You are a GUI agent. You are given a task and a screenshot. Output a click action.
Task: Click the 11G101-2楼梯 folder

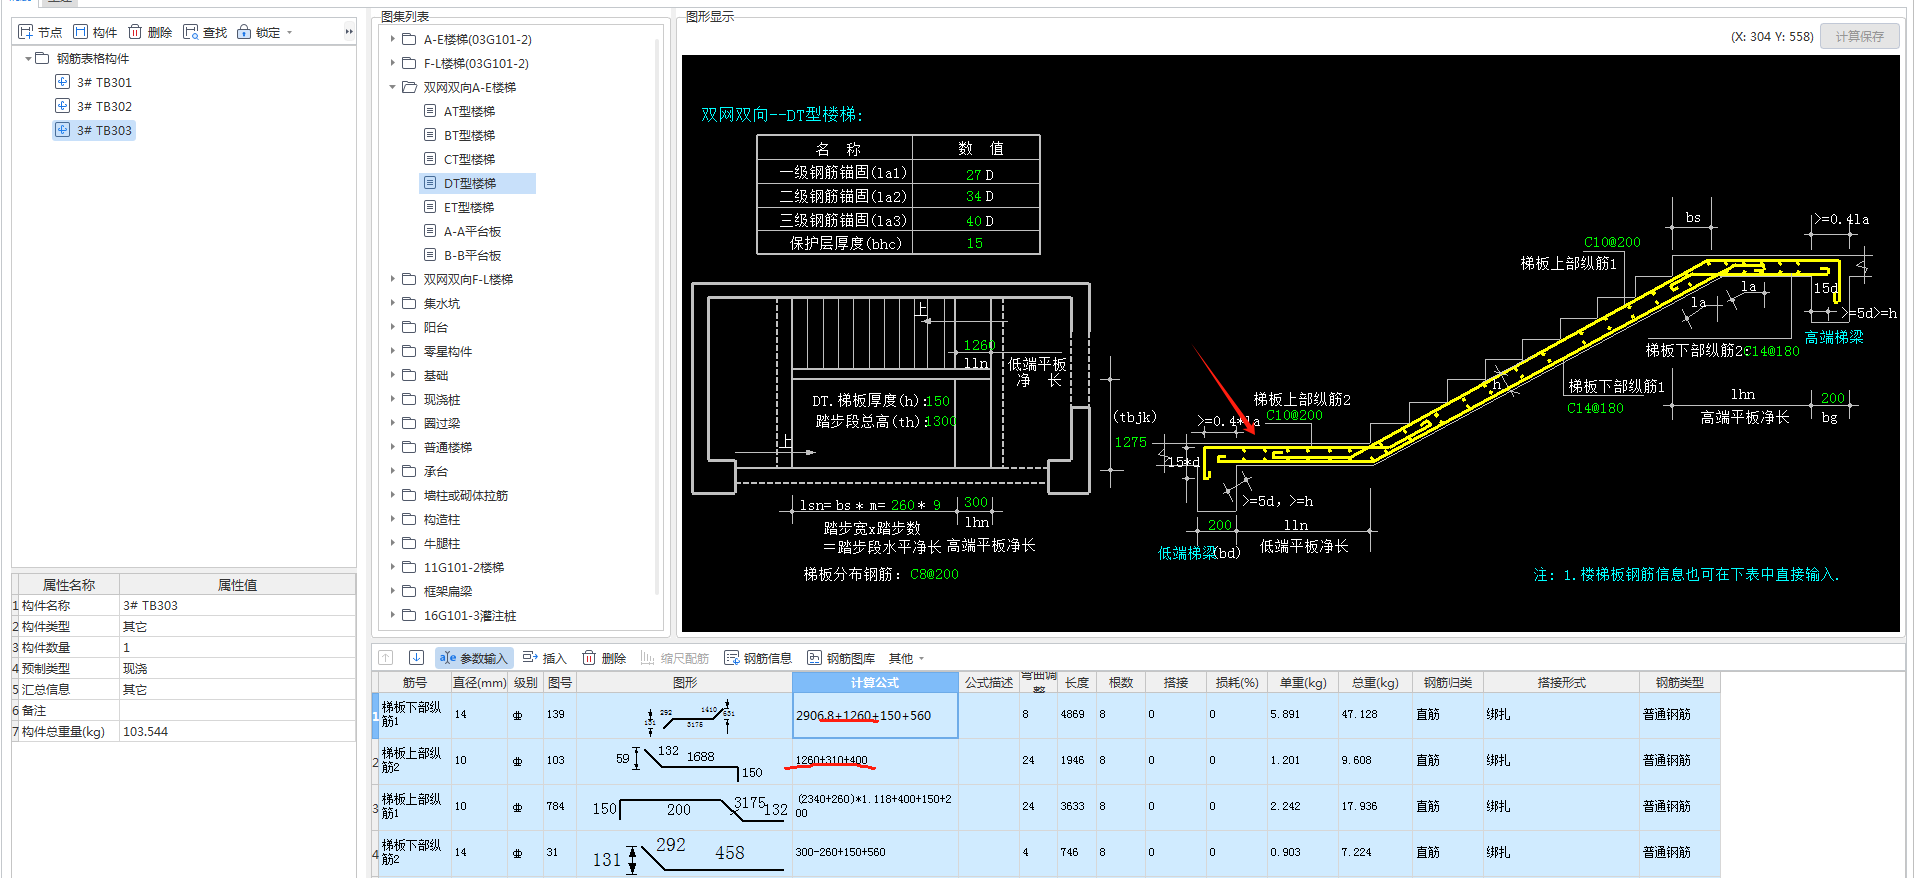coord(463,568)
